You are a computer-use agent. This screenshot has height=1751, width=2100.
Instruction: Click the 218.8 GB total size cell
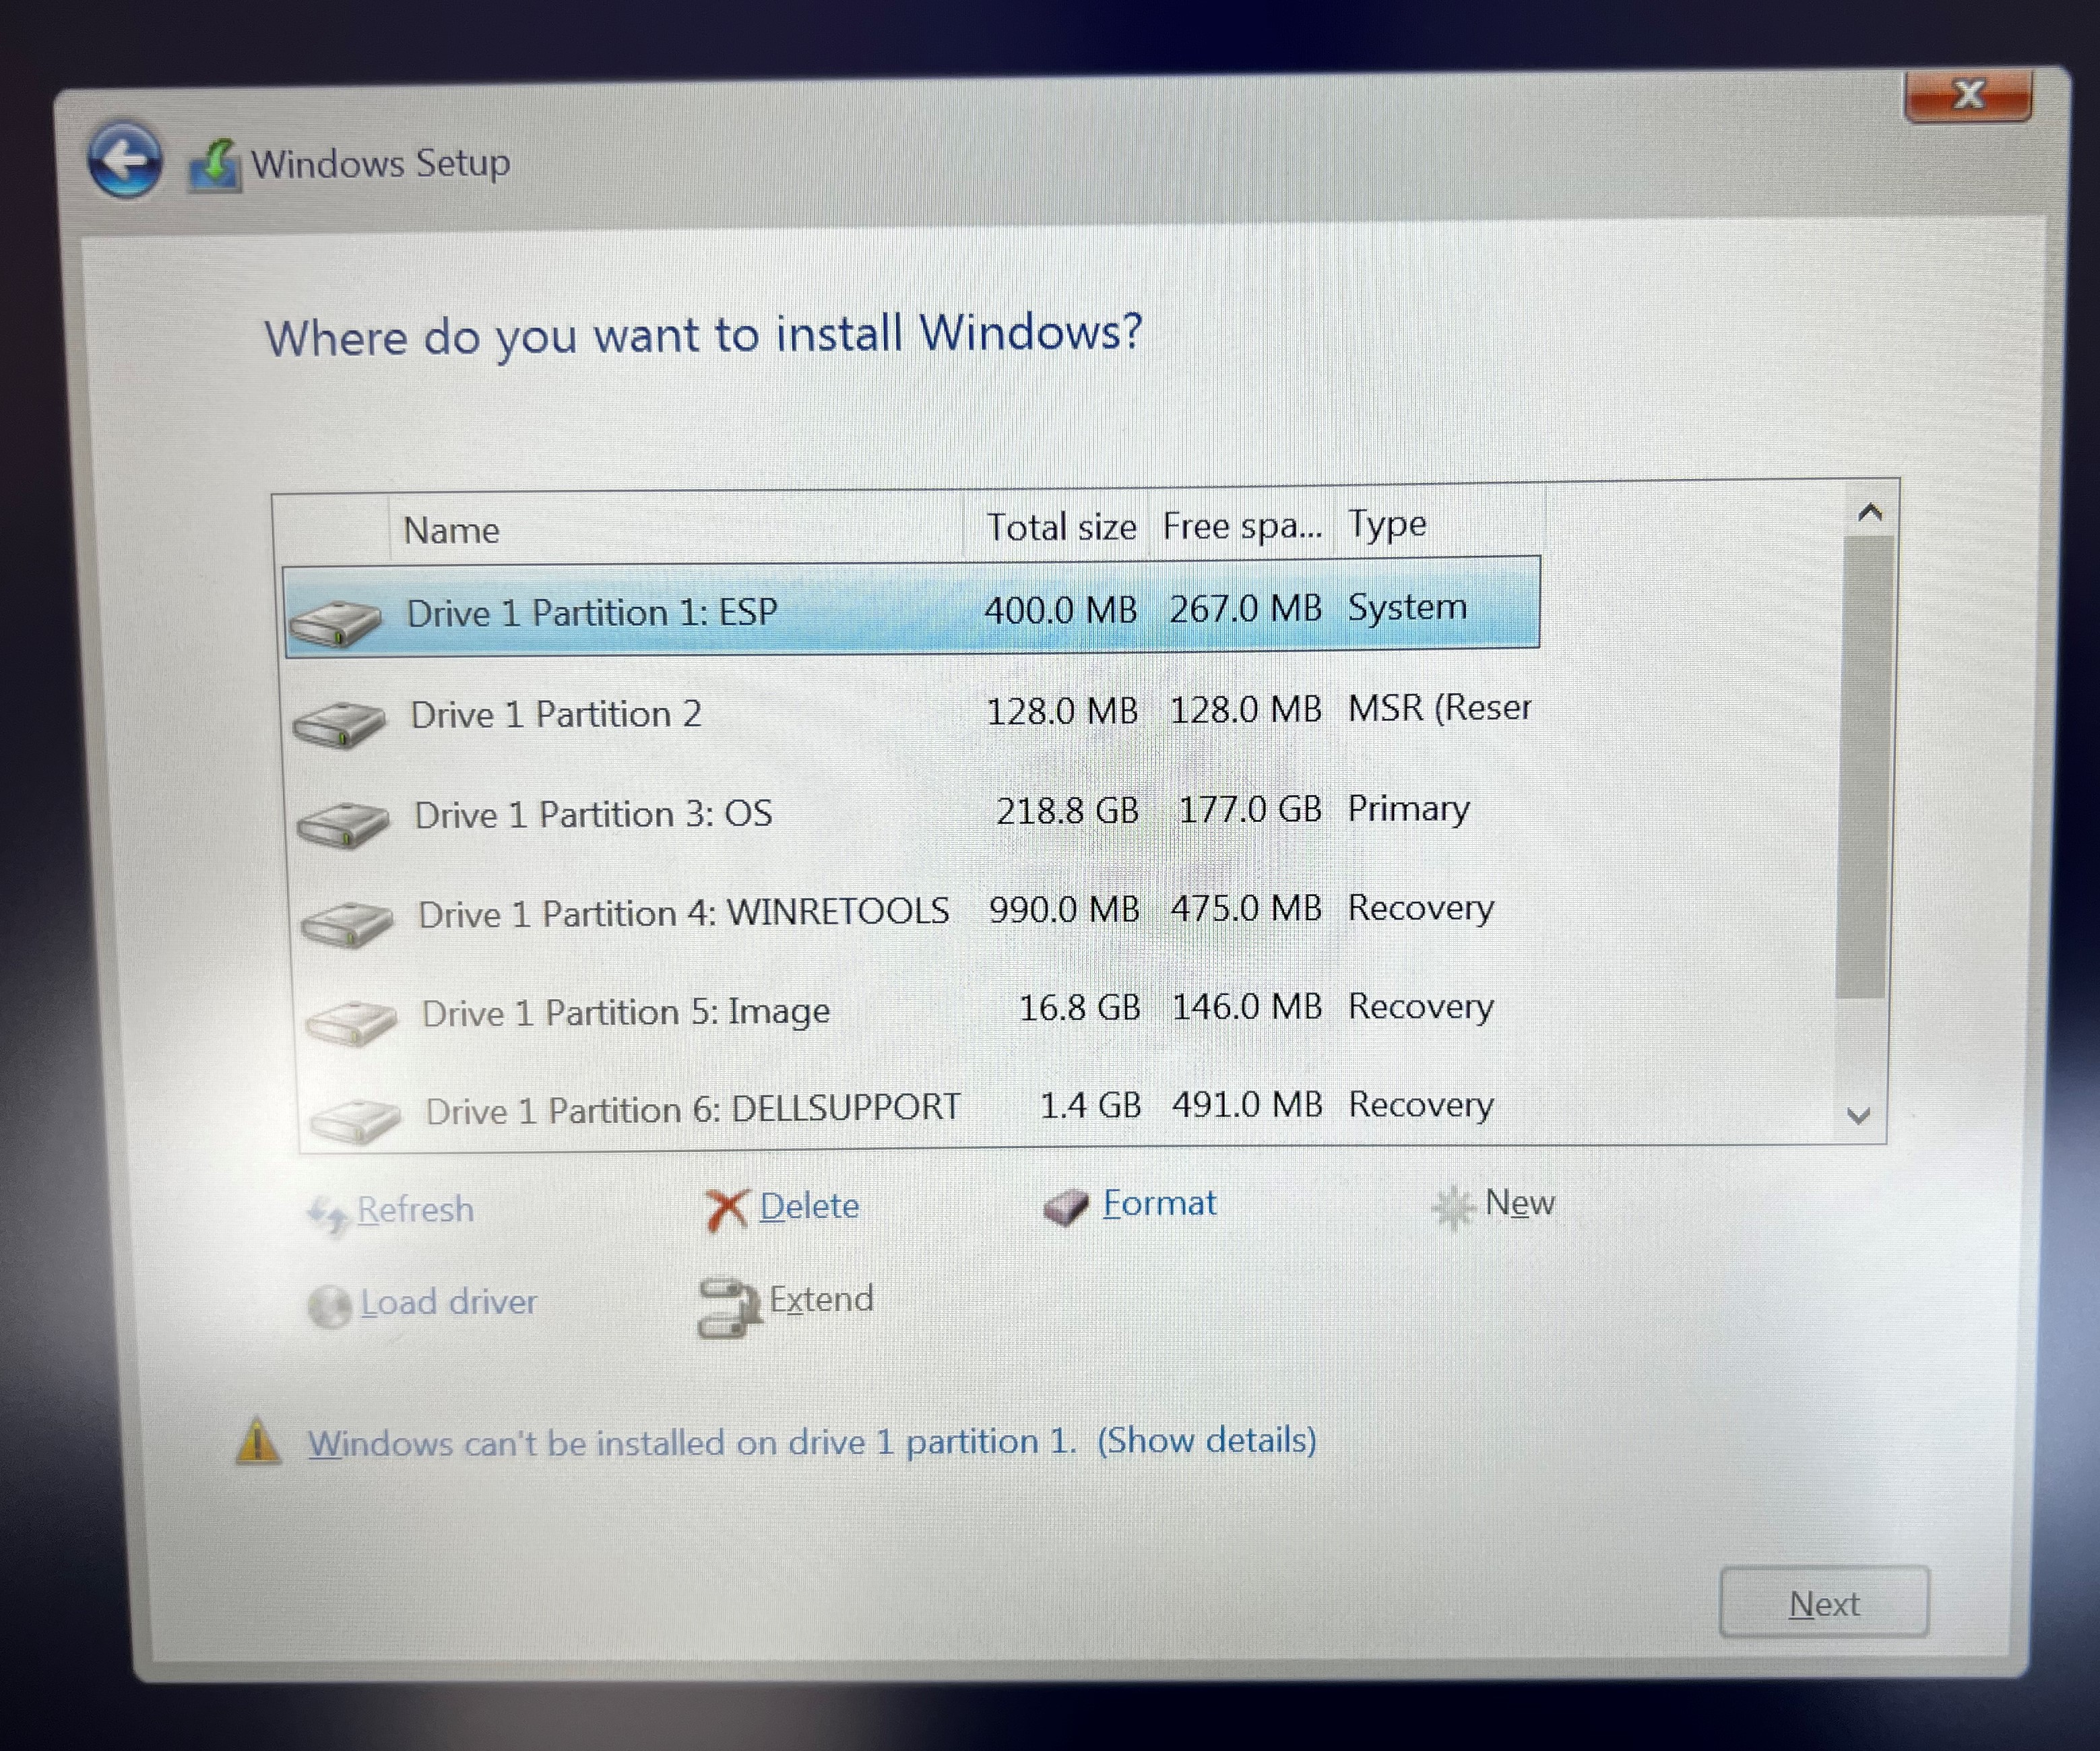pyautogui.click(x=1067, y=810)
